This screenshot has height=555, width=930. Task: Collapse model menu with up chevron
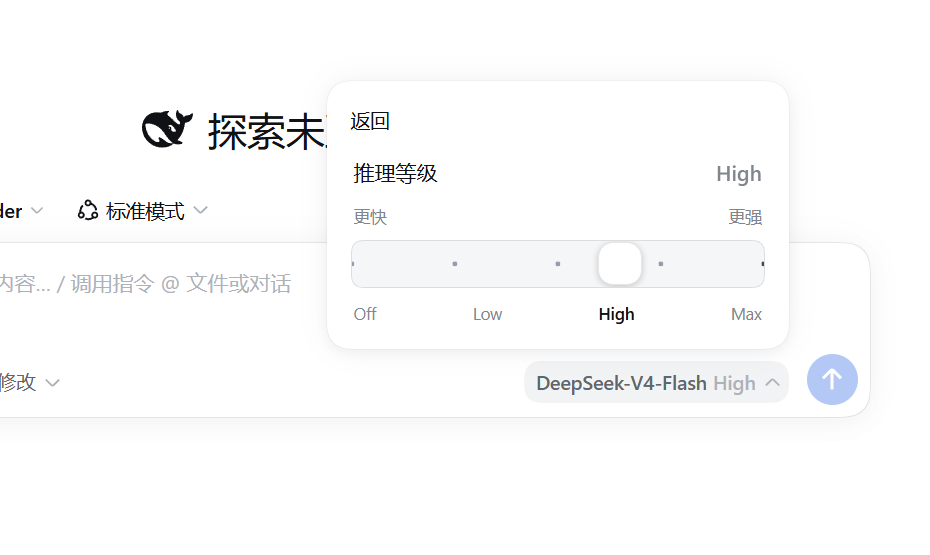[772, 382]
